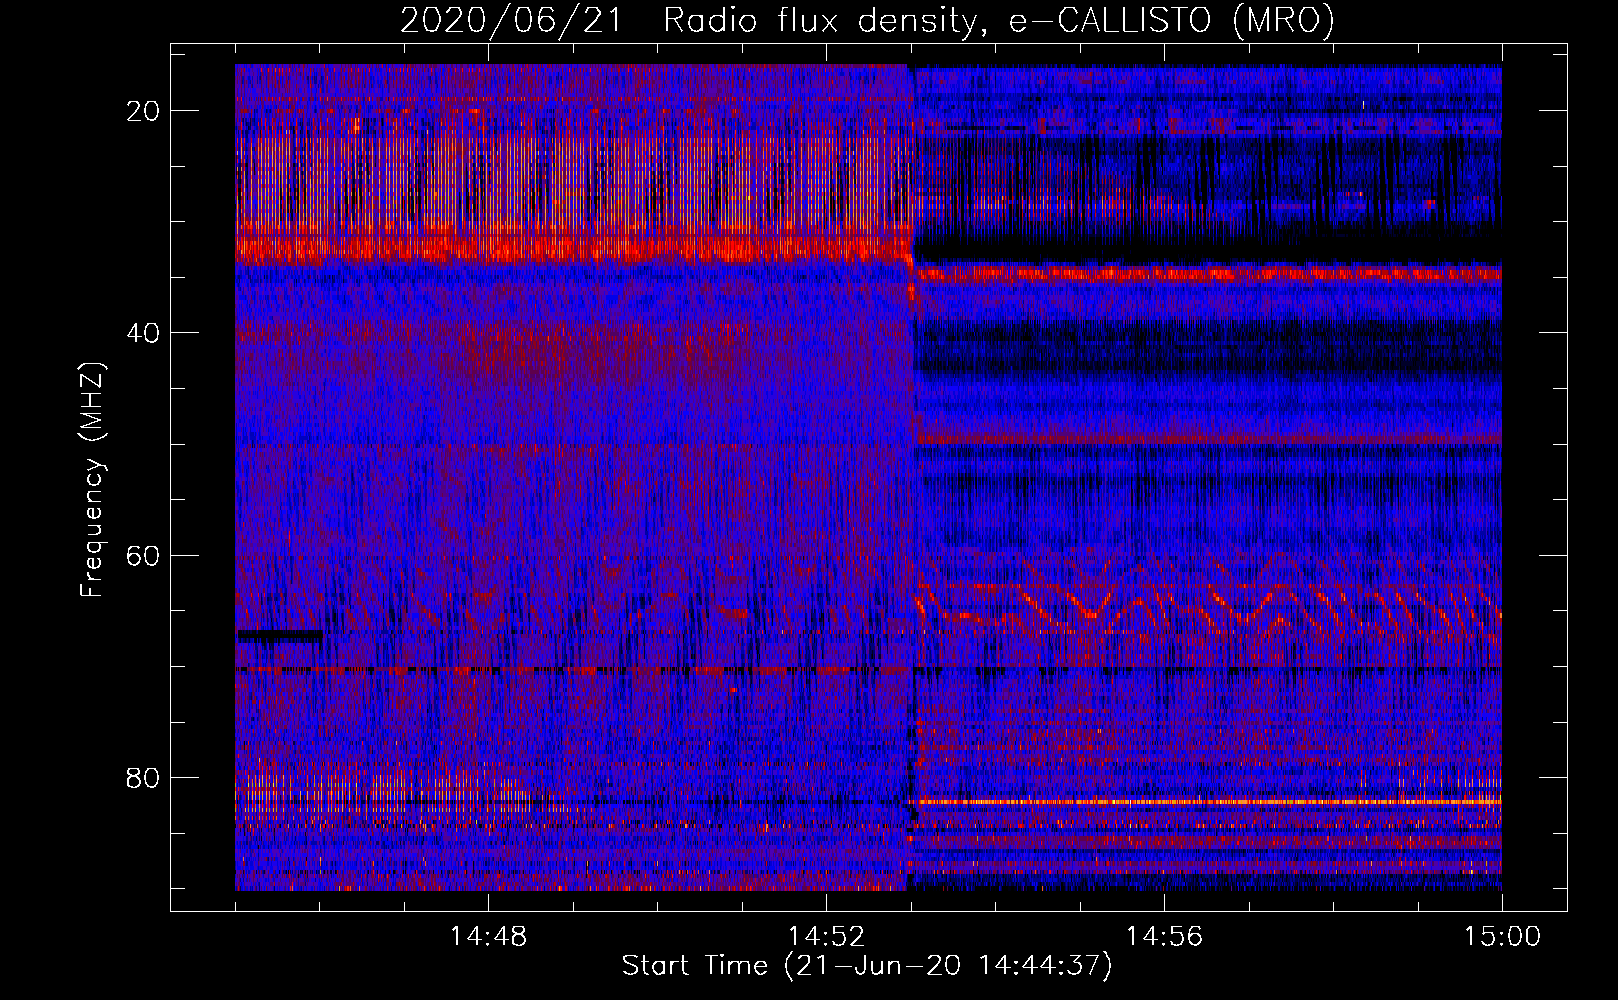Select the 40 MHz frequency tick label
Screen dimensions: 1618x1000
[144, 333]
